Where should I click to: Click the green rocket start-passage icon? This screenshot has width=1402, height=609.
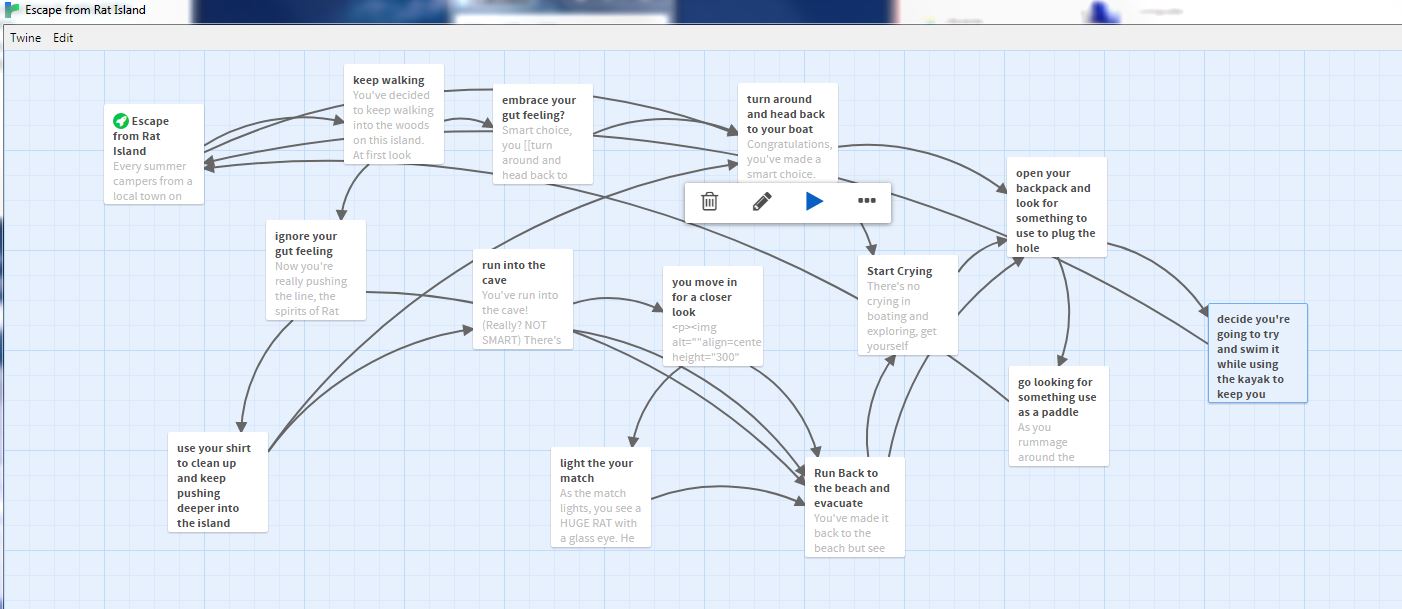tap(120, 121)
